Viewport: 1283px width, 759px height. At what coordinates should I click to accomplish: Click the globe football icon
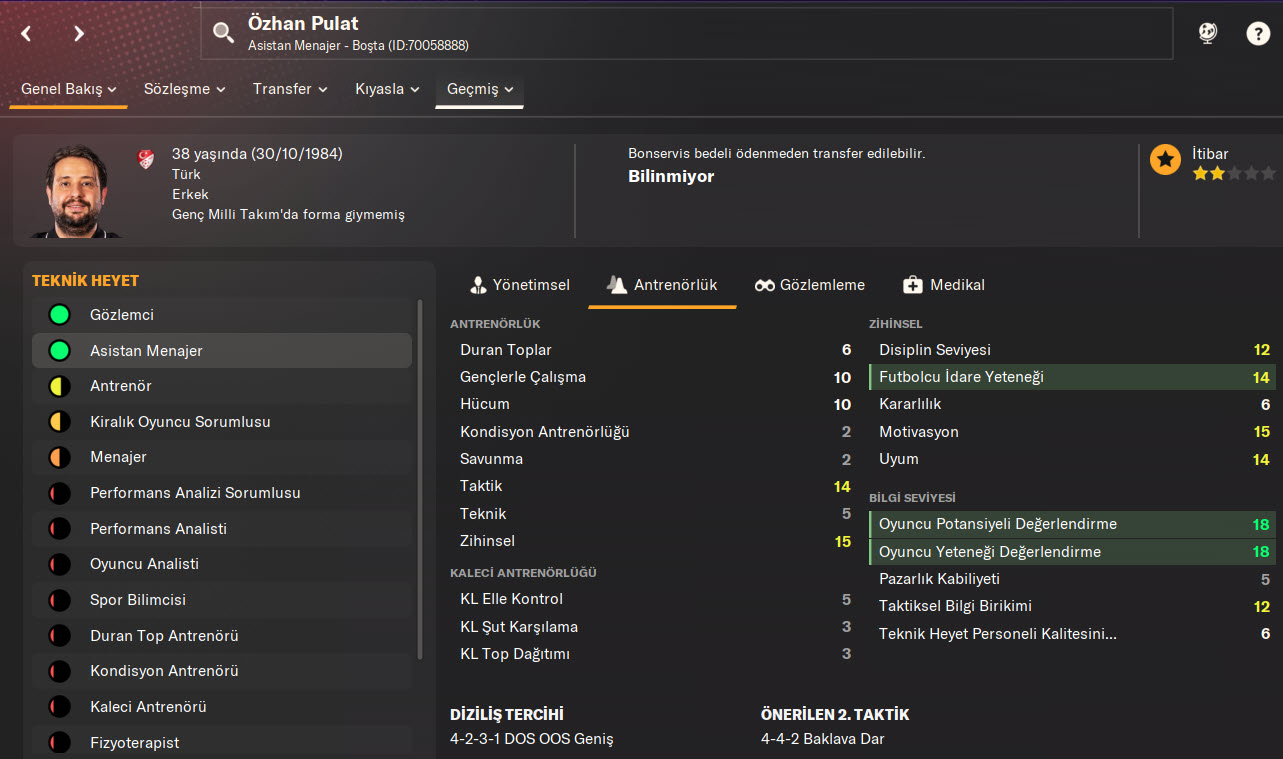click(x=1208, y=33)
